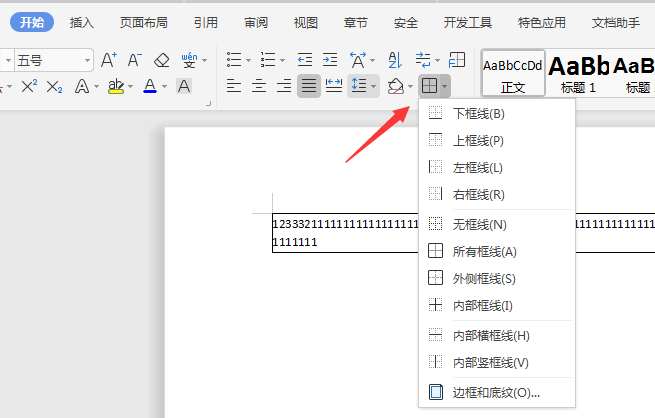Choose 内部横框线(H) option

tap(497, 335)
